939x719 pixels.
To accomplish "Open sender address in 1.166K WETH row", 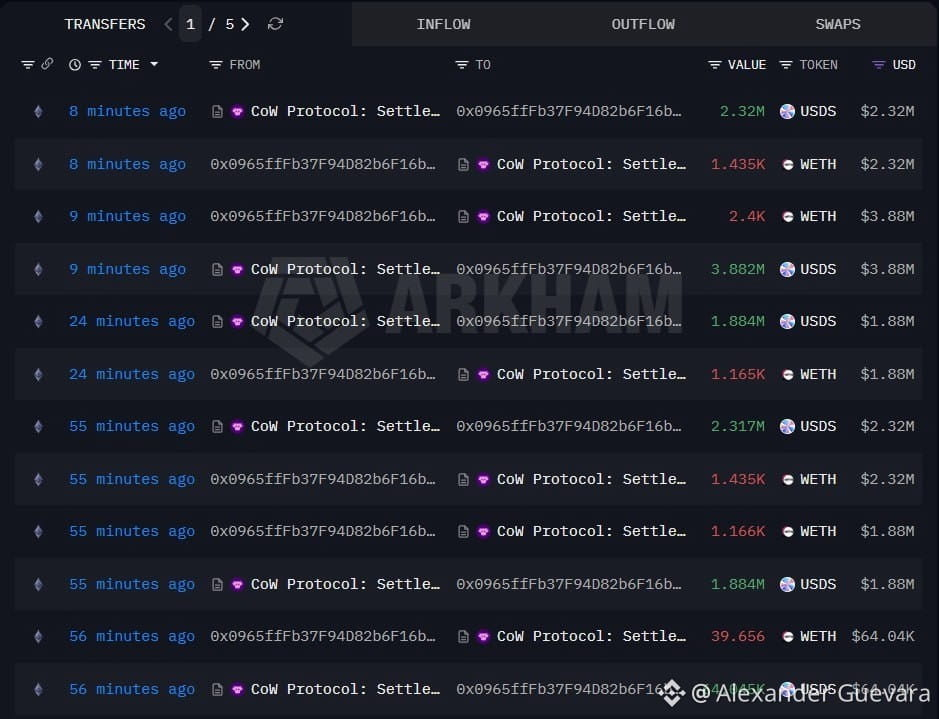I will point(323,531).
